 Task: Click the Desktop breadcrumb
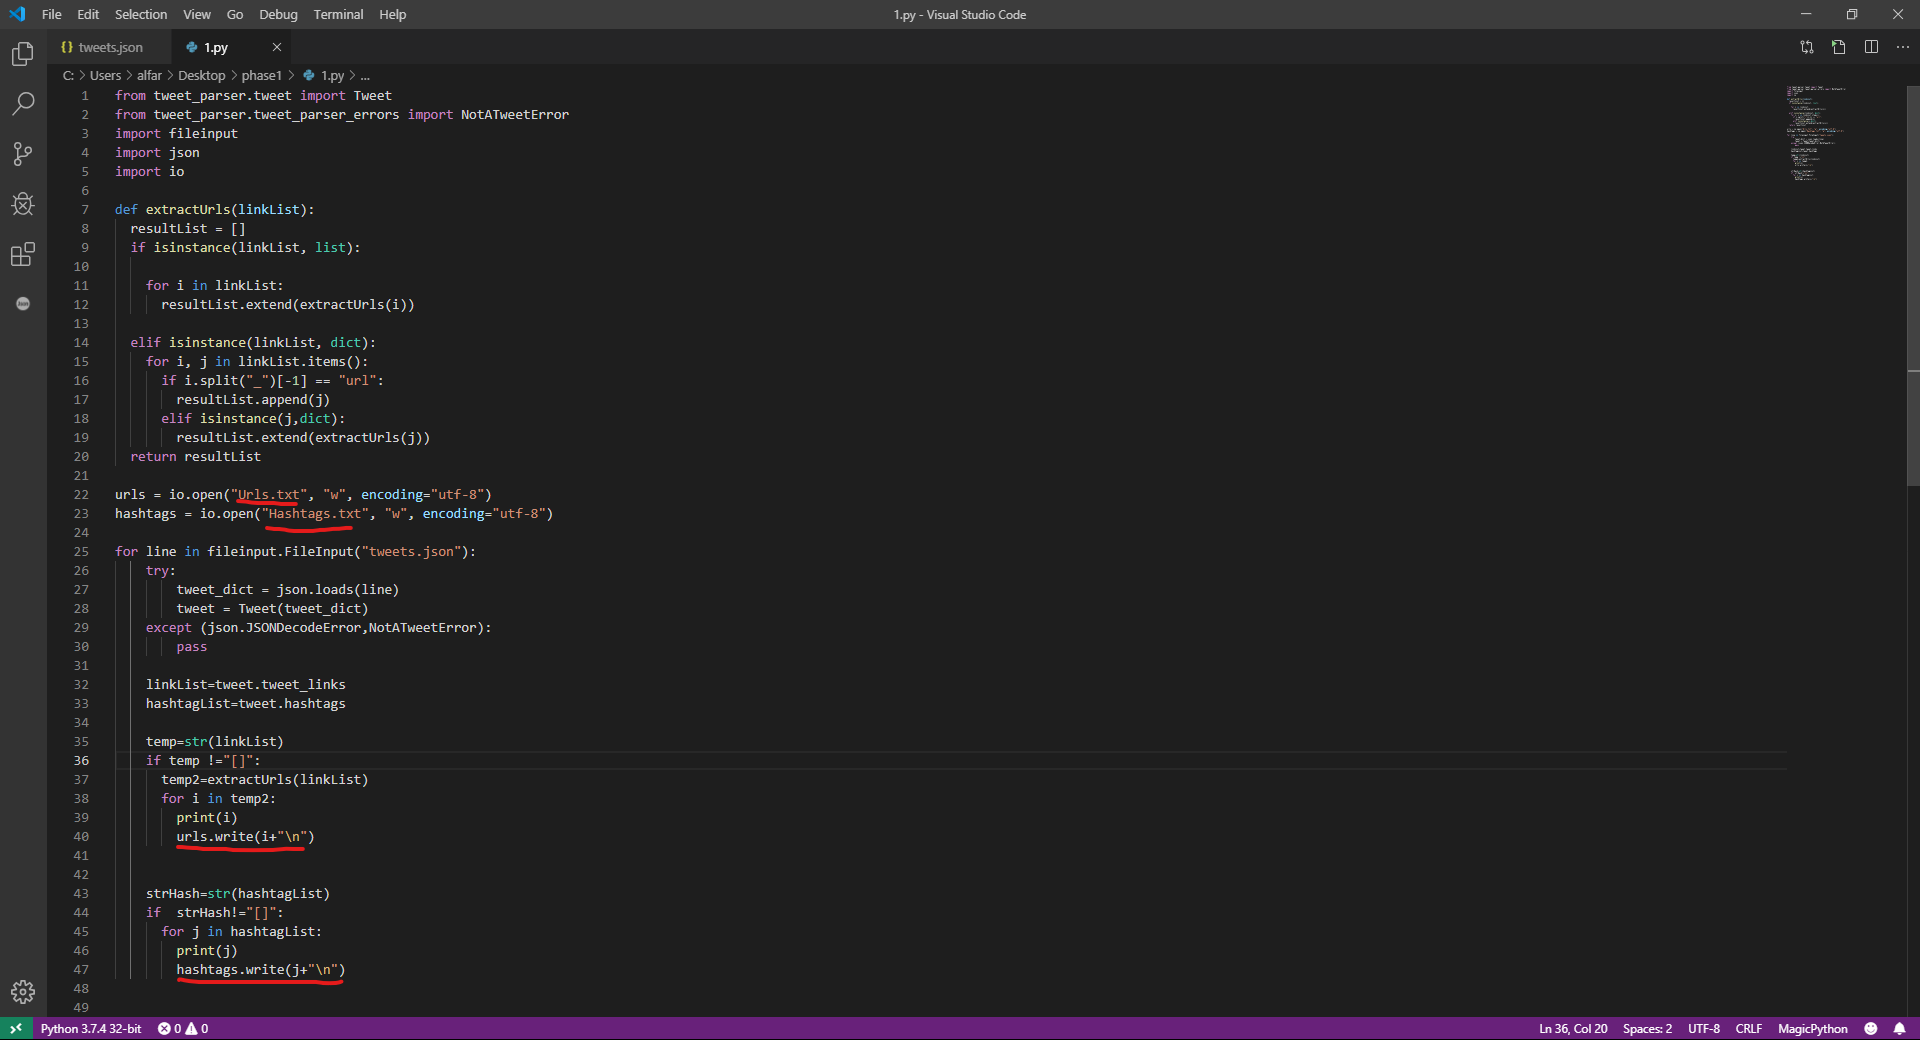point(201,75)
